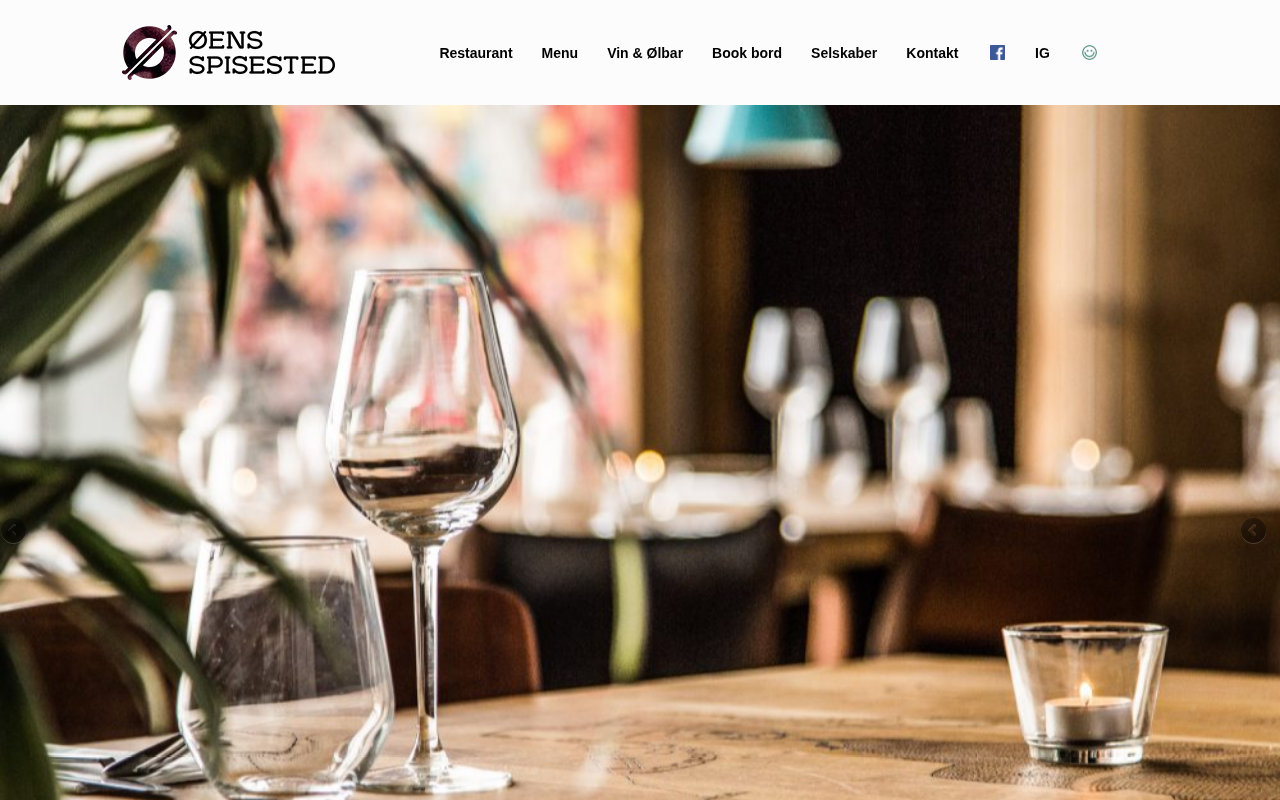The image size is (1280, 800).
Task: Advance to the next slideshow image
Action: [1253, 530]
